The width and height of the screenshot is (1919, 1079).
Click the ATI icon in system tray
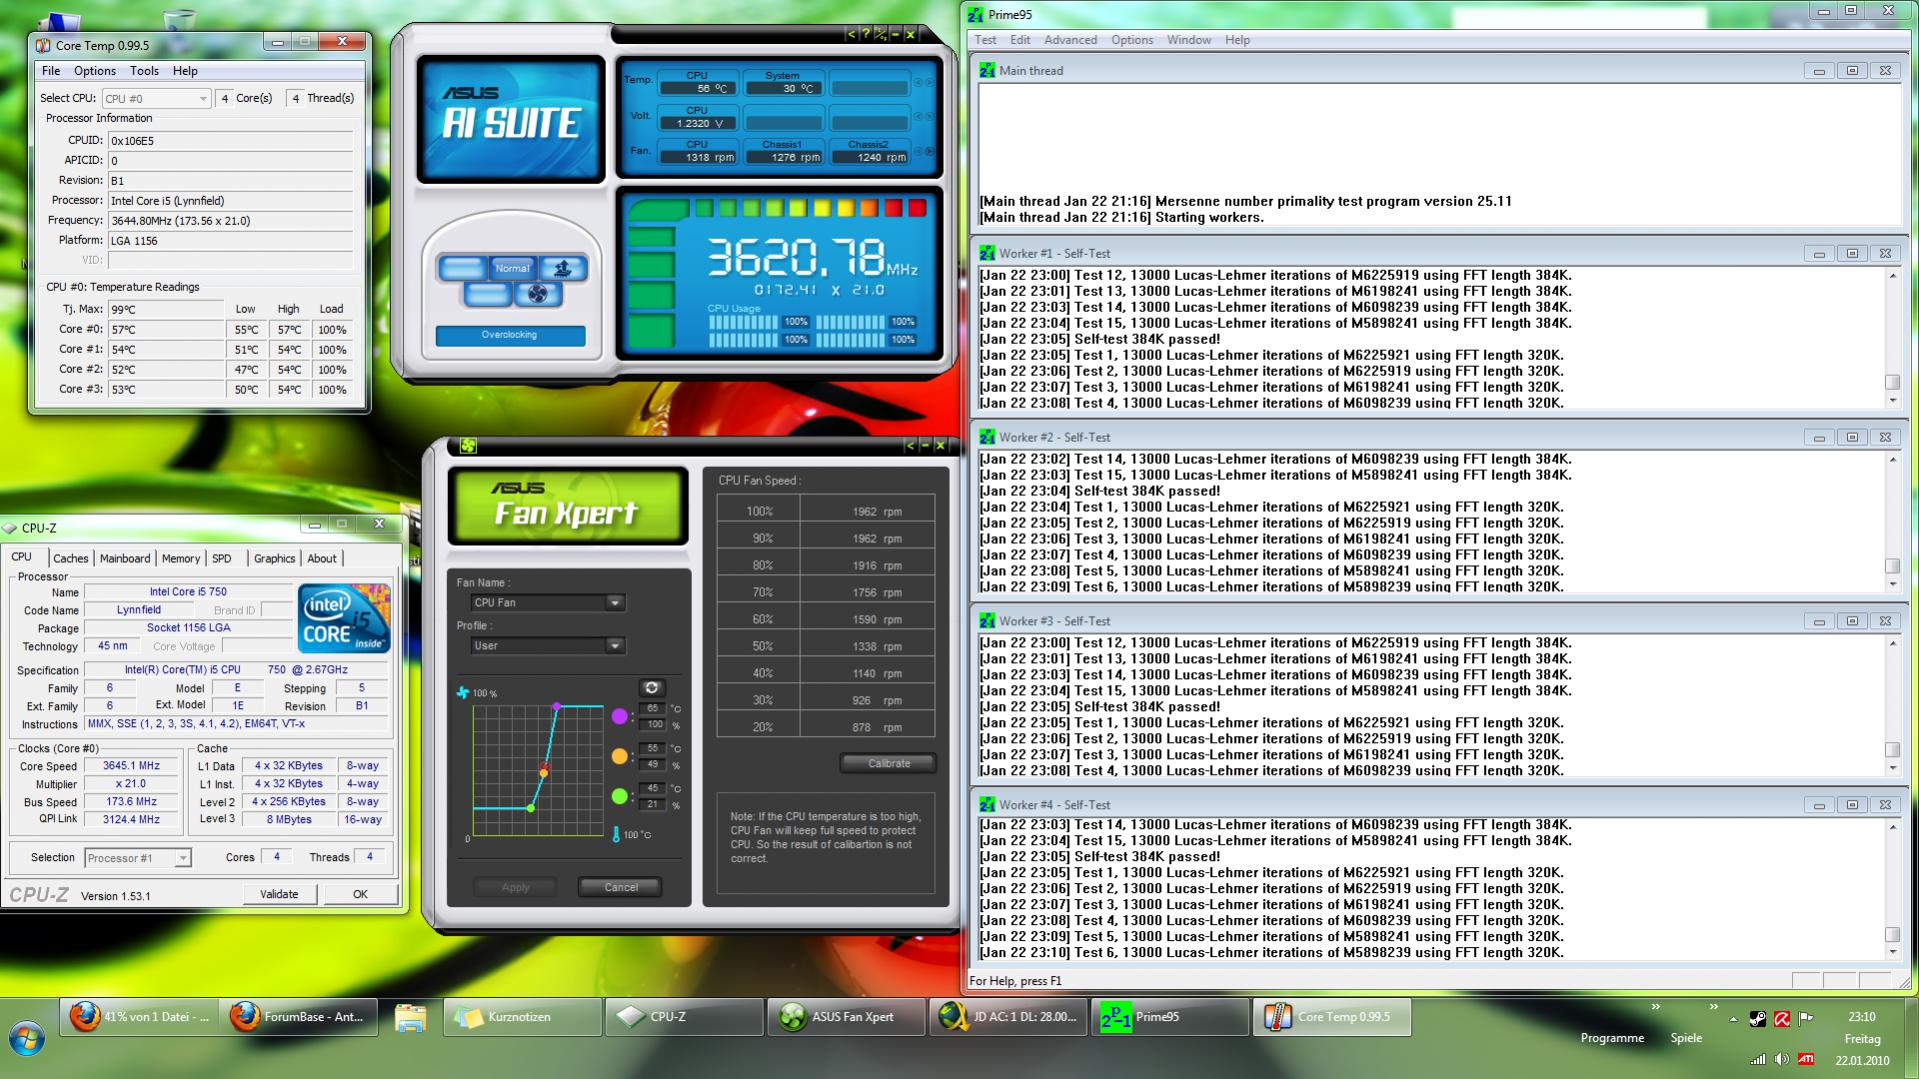[x=1806, y=1059]
